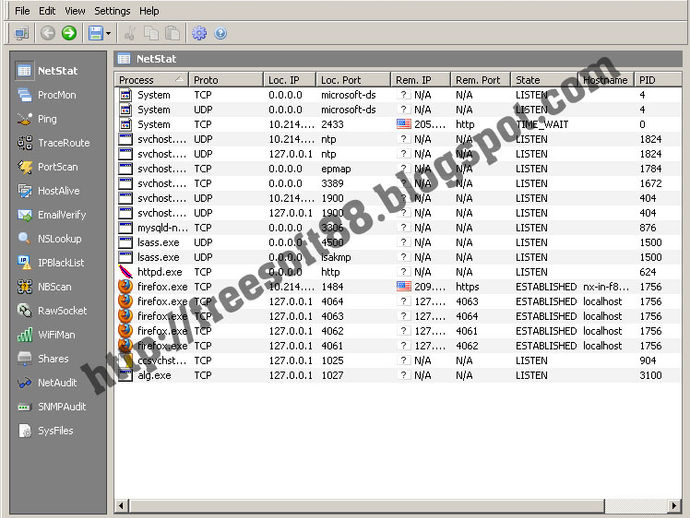The image size is (690, 518).
Task: Select the alg.exe process row
Action: click(x=398, y=375)
